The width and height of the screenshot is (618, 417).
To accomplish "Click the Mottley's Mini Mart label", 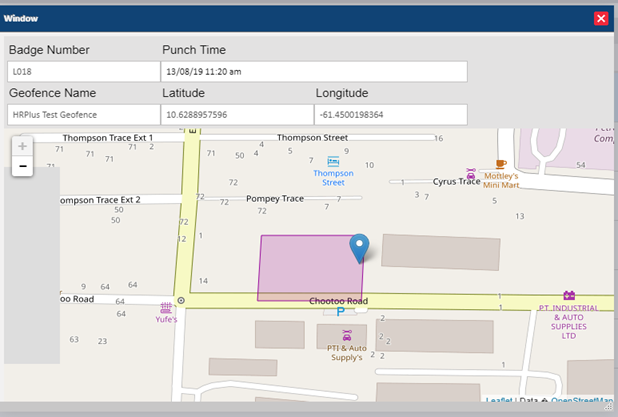I will pyautogui.click(x=501, y=181).
